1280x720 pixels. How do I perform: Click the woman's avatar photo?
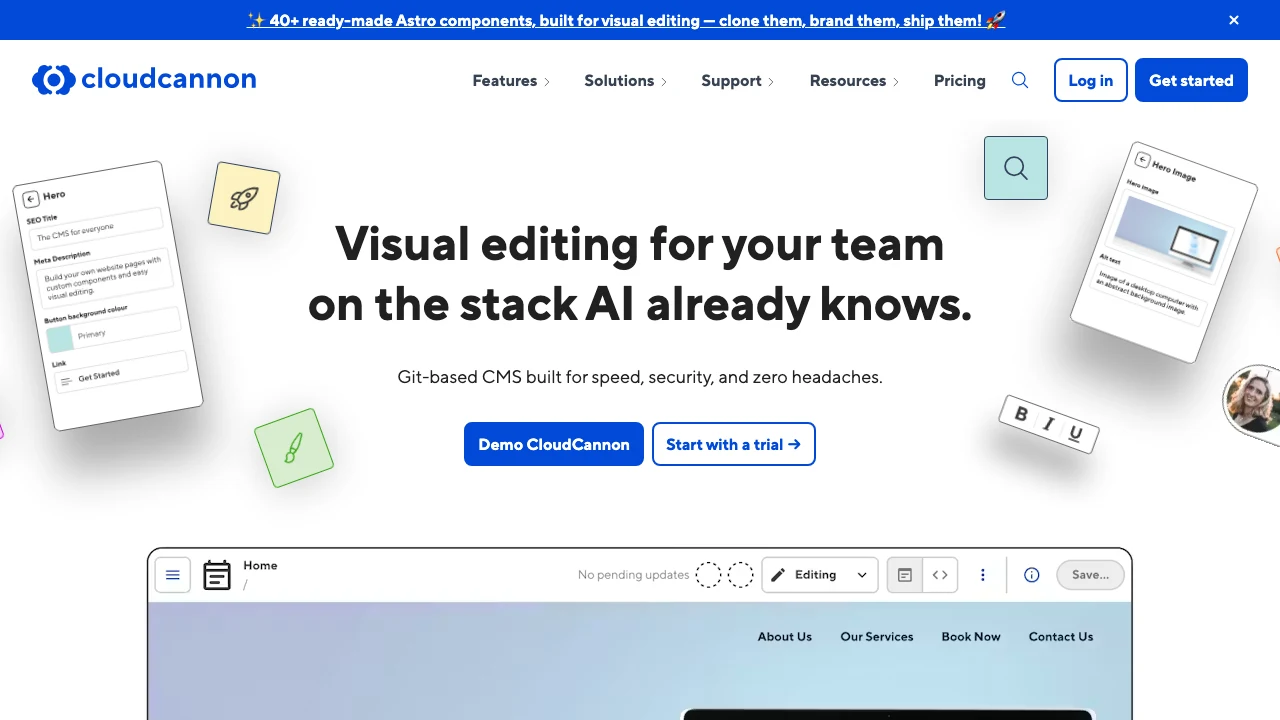(x=1253, y=399)
